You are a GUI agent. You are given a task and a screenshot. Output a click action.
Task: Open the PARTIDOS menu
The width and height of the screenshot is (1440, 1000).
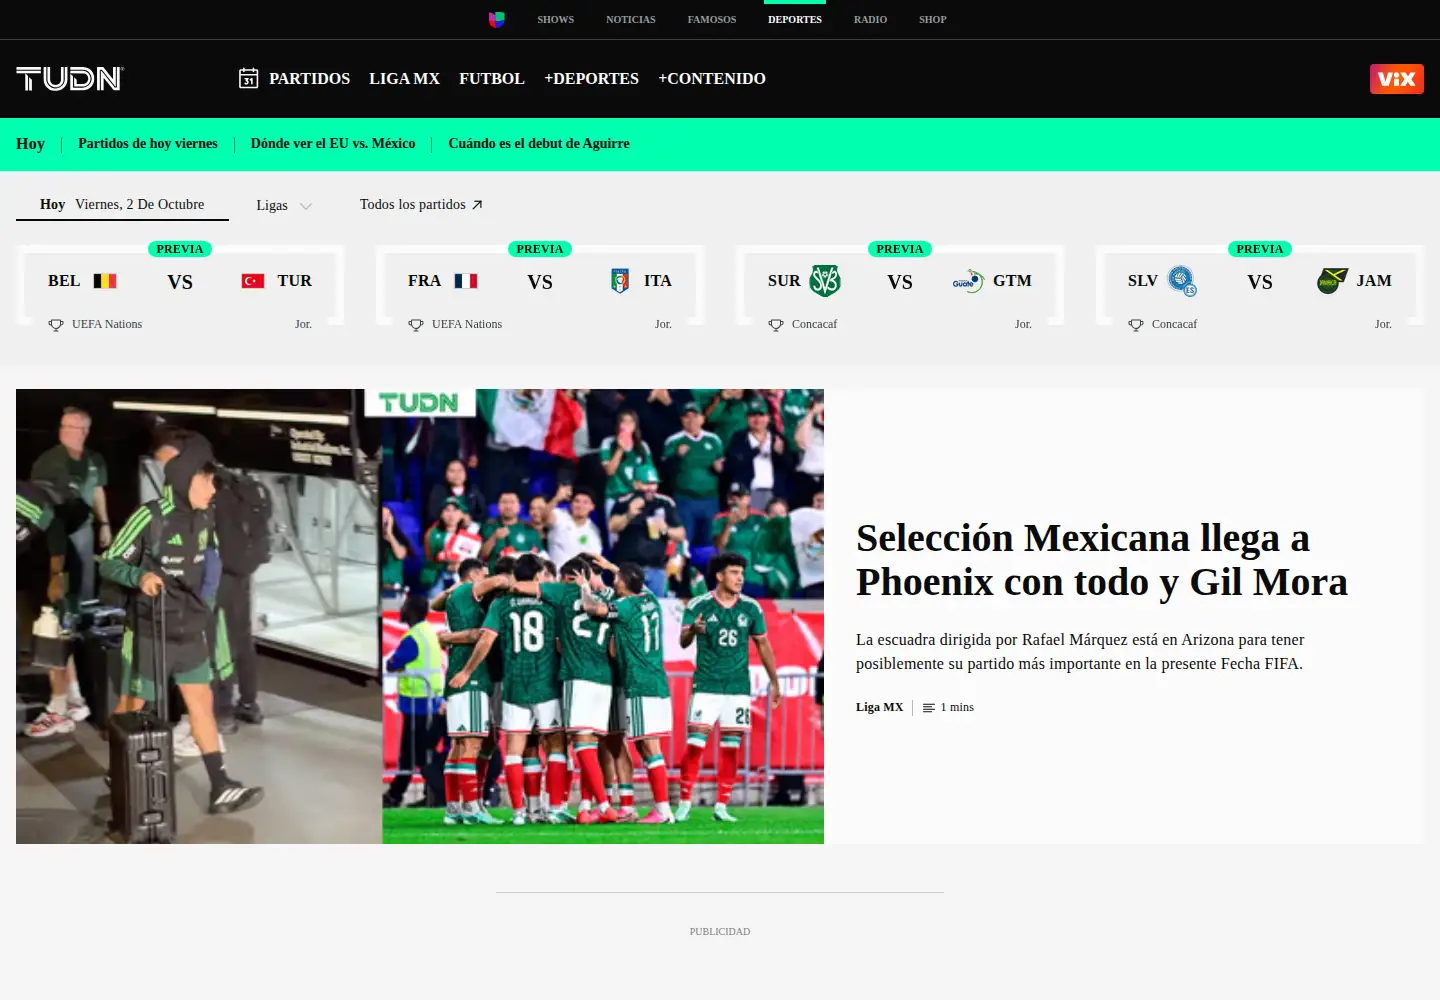(309, 78)
